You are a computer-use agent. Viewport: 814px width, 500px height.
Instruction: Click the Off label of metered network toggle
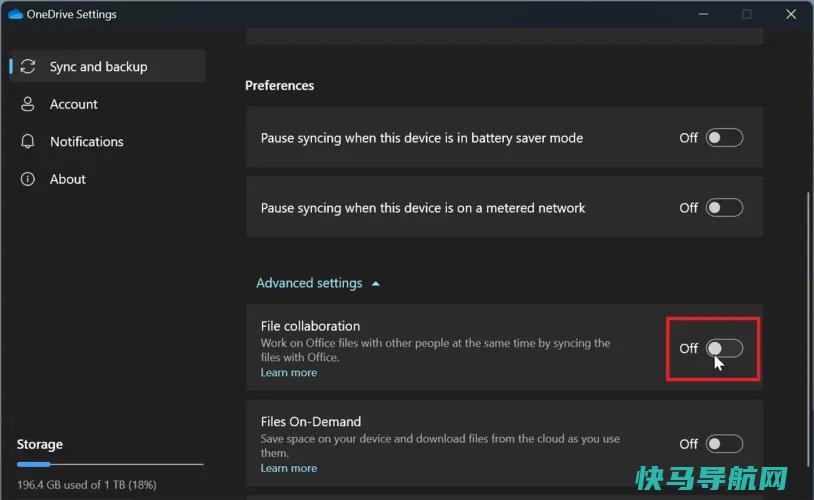point(688,208)
